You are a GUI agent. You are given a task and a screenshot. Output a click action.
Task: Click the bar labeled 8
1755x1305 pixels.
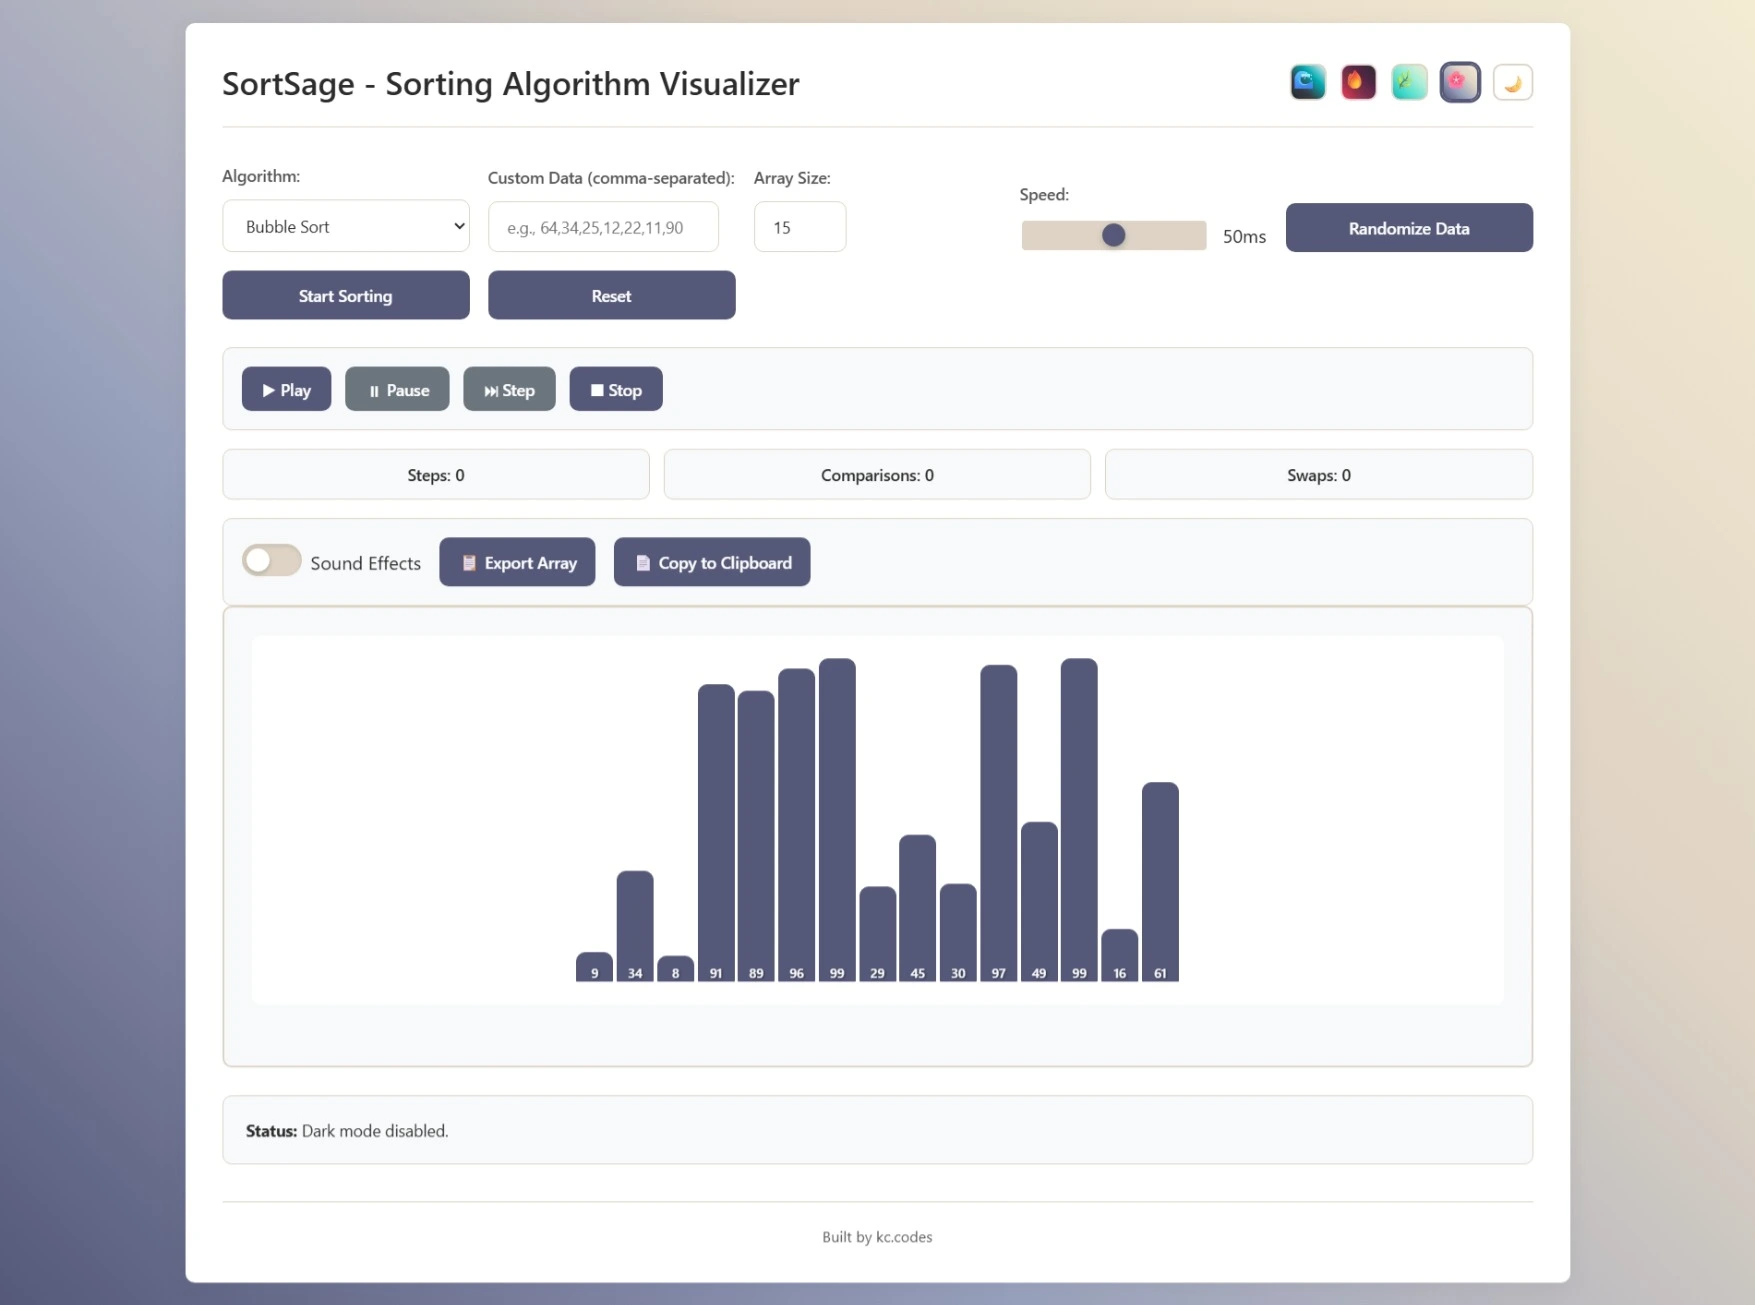tap(675, 969)
